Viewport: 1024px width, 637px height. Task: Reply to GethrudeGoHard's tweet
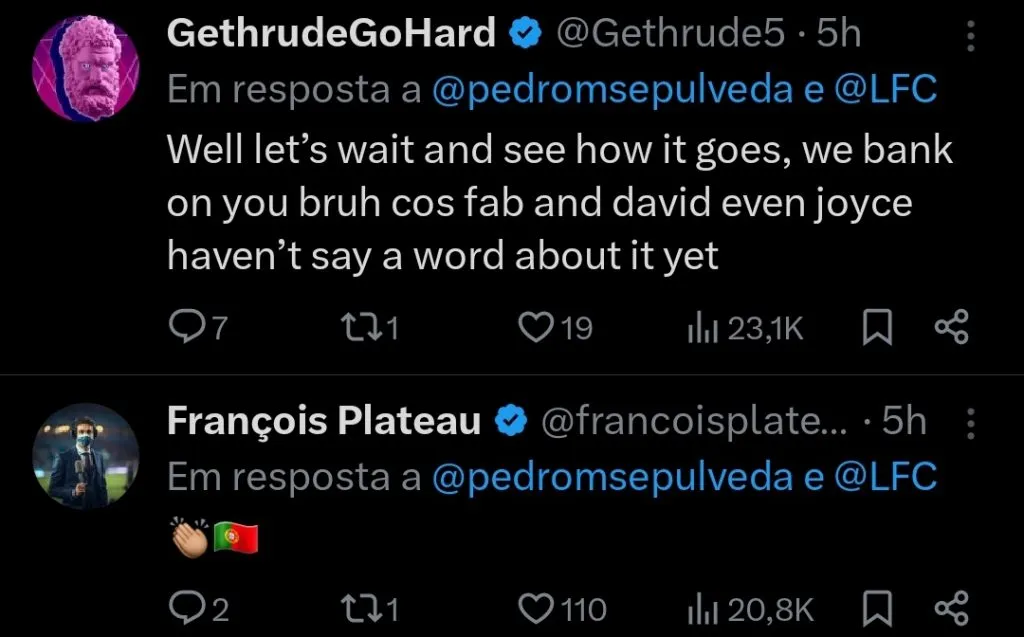(190, 326)
